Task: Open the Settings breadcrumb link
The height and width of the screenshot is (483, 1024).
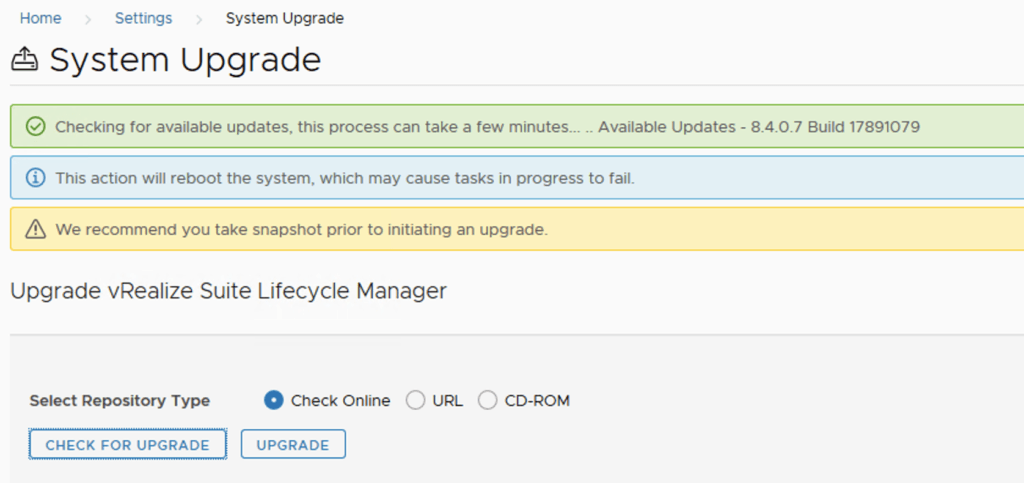Action: coord(143,19)
